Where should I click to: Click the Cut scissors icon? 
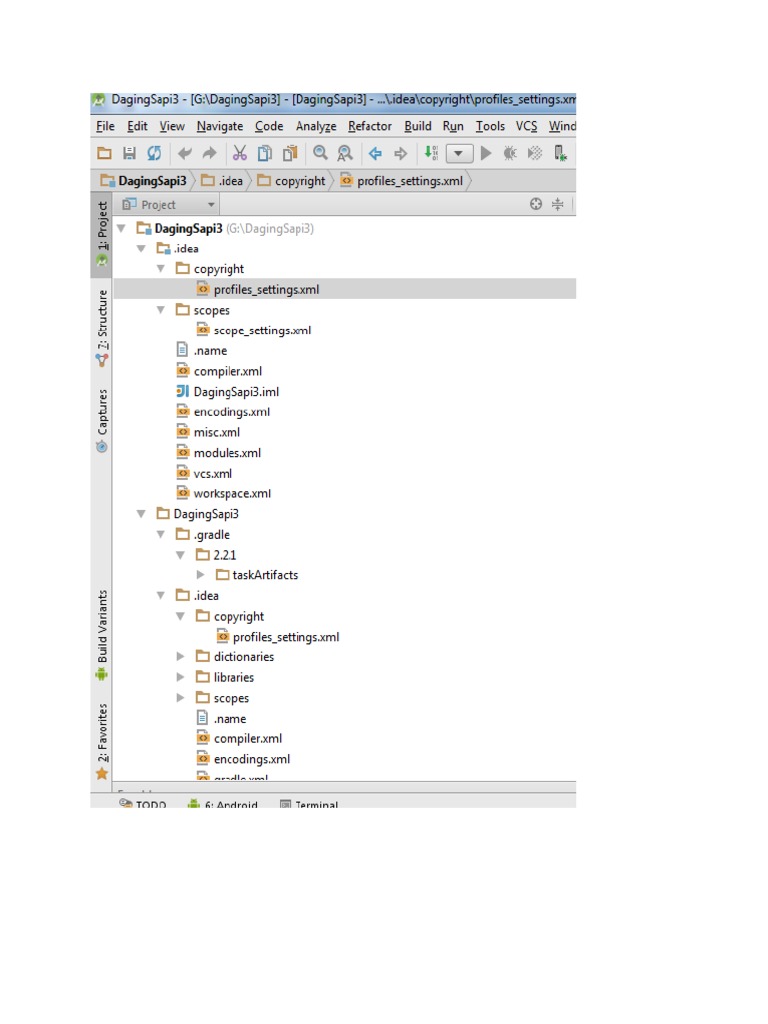click(239, 153)
